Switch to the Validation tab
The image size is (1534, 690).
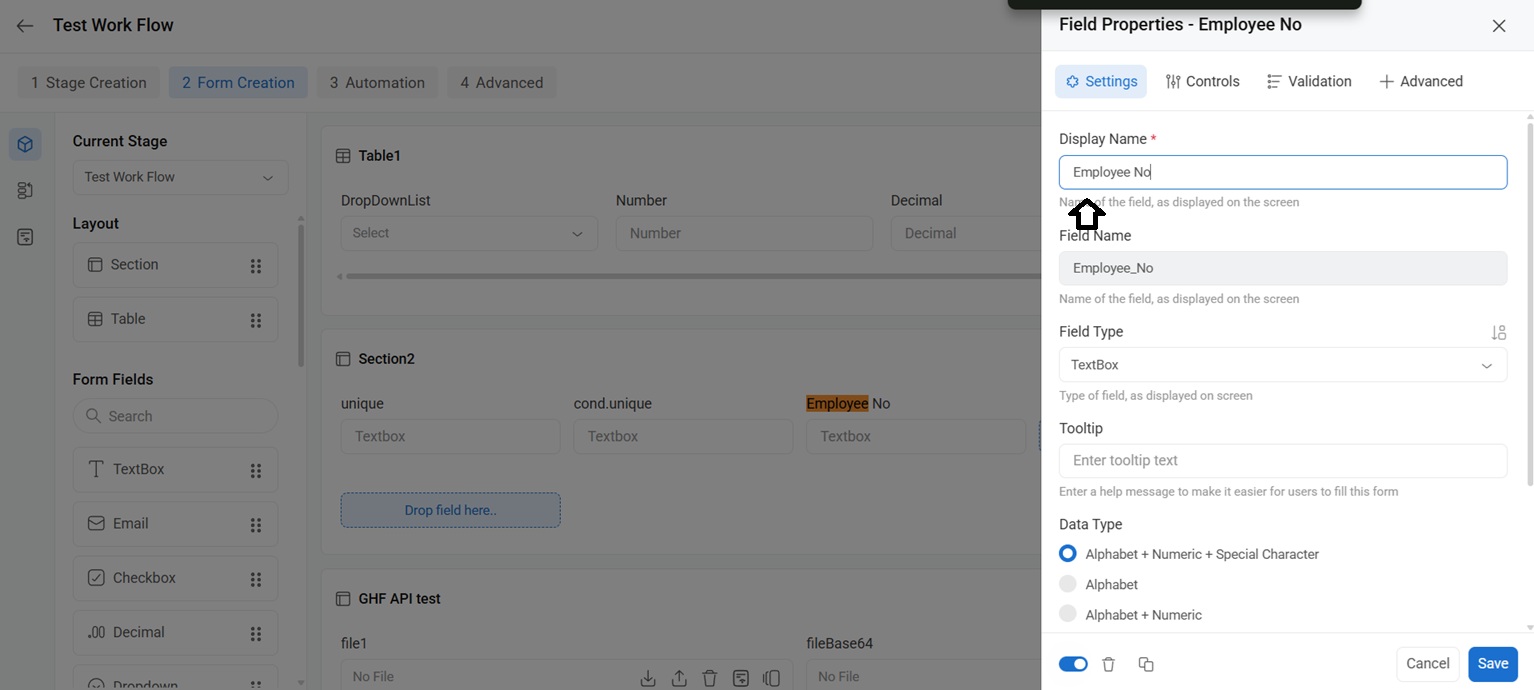point(1308,82)
